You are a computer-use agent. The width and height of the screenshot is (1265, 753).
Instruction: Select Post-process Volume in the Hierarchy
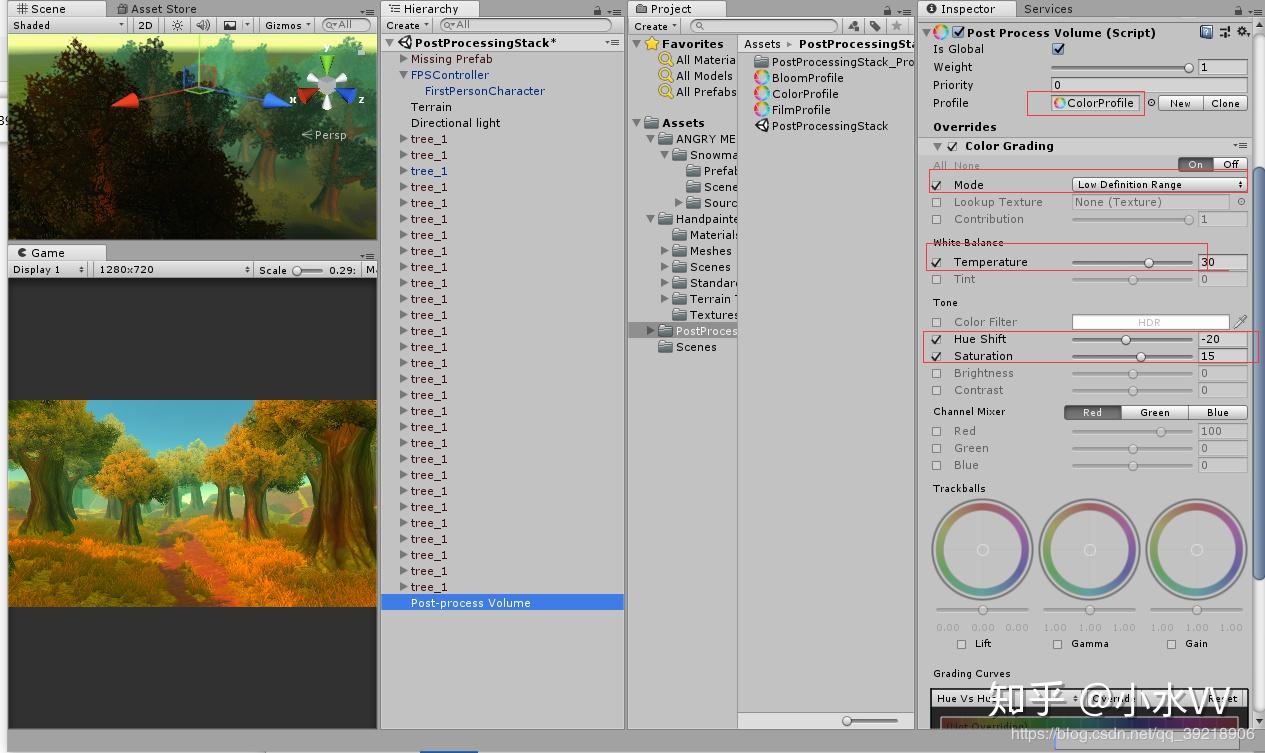(469, 602)
